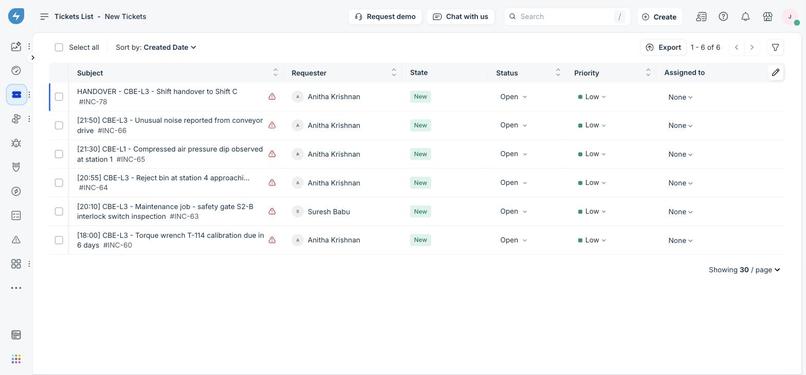Open the hamburger menu beside Tickets List
This screenshot has height=375, width=806.
pos(44,16)
